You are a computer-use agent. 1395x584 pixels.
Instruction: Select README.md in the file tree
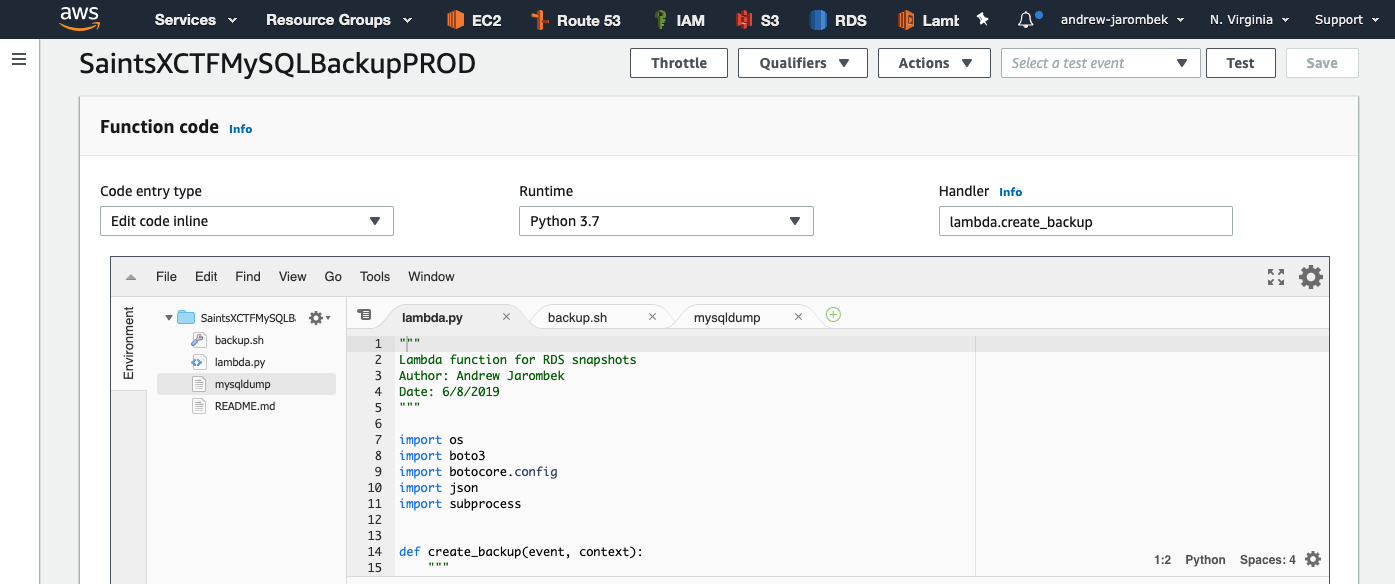pos(246,406)
